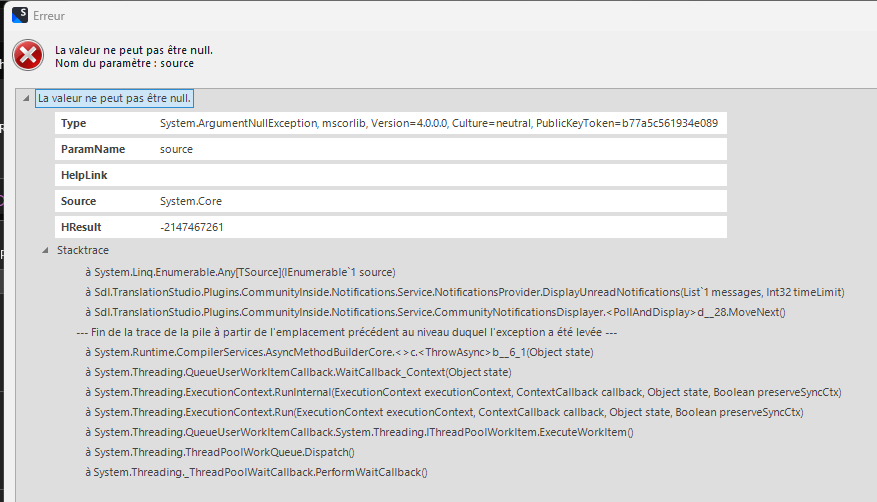
Task: Click the header message 'La valeur ne peut pas être null.'
Action: coord(134,50)
